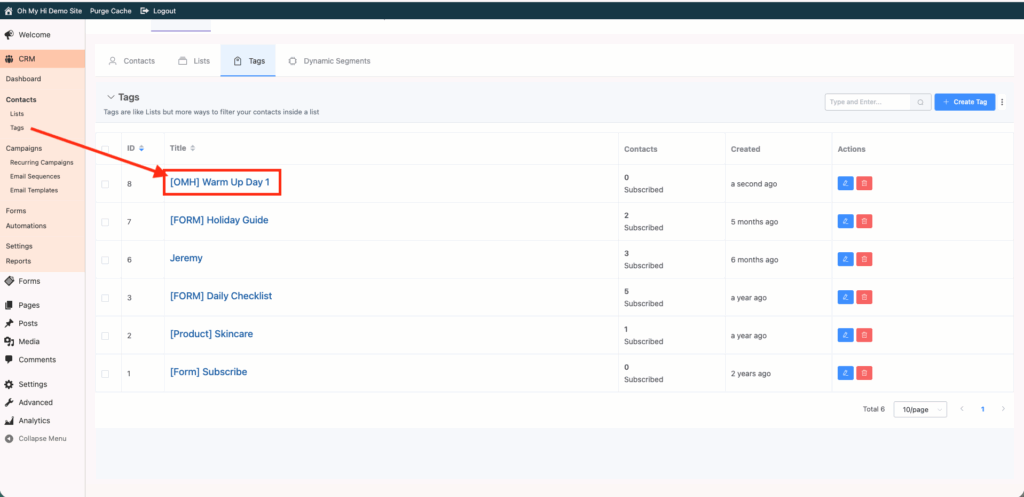Sort the table by ID column
The image size is (1024, 497).
pos(135,149)
